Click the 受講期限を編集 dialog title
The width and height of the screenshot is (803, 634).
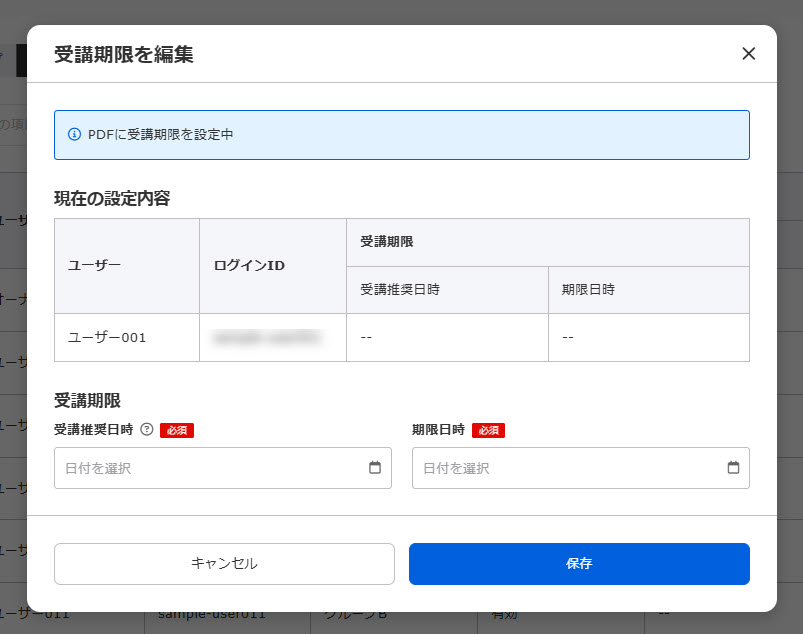click(x=124, y=55)
